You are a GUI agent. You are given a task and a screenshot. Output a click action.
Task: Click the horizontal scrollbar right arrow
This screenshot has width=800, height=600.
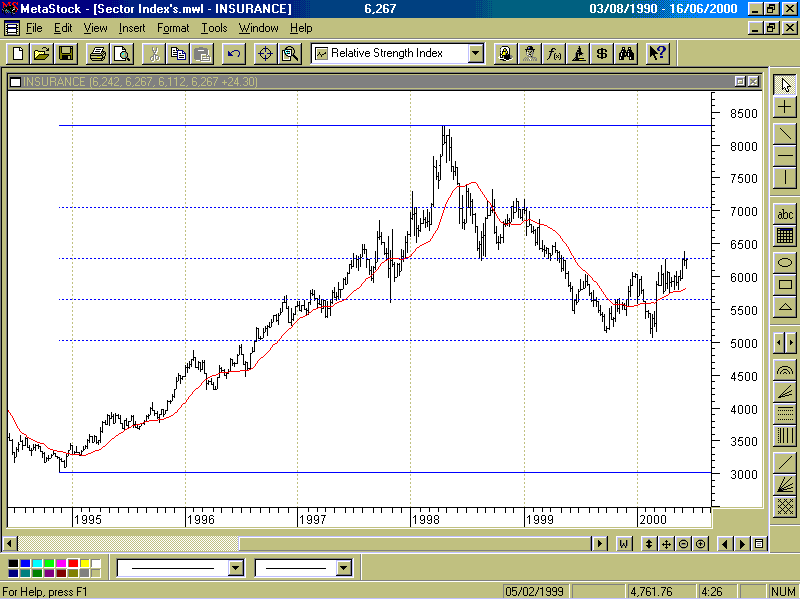[600, 544]
